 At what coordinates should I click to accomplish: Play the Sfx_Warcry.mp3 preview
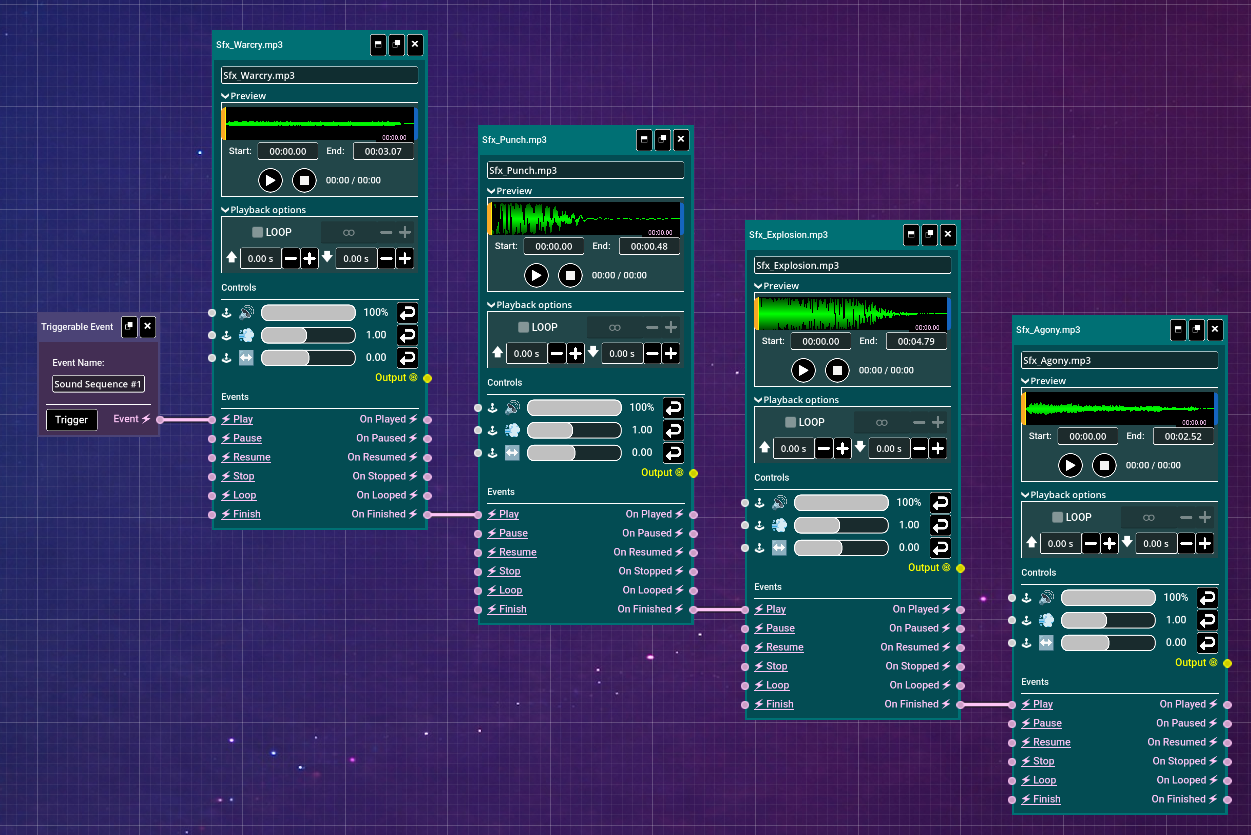click(x=270, y=180)
